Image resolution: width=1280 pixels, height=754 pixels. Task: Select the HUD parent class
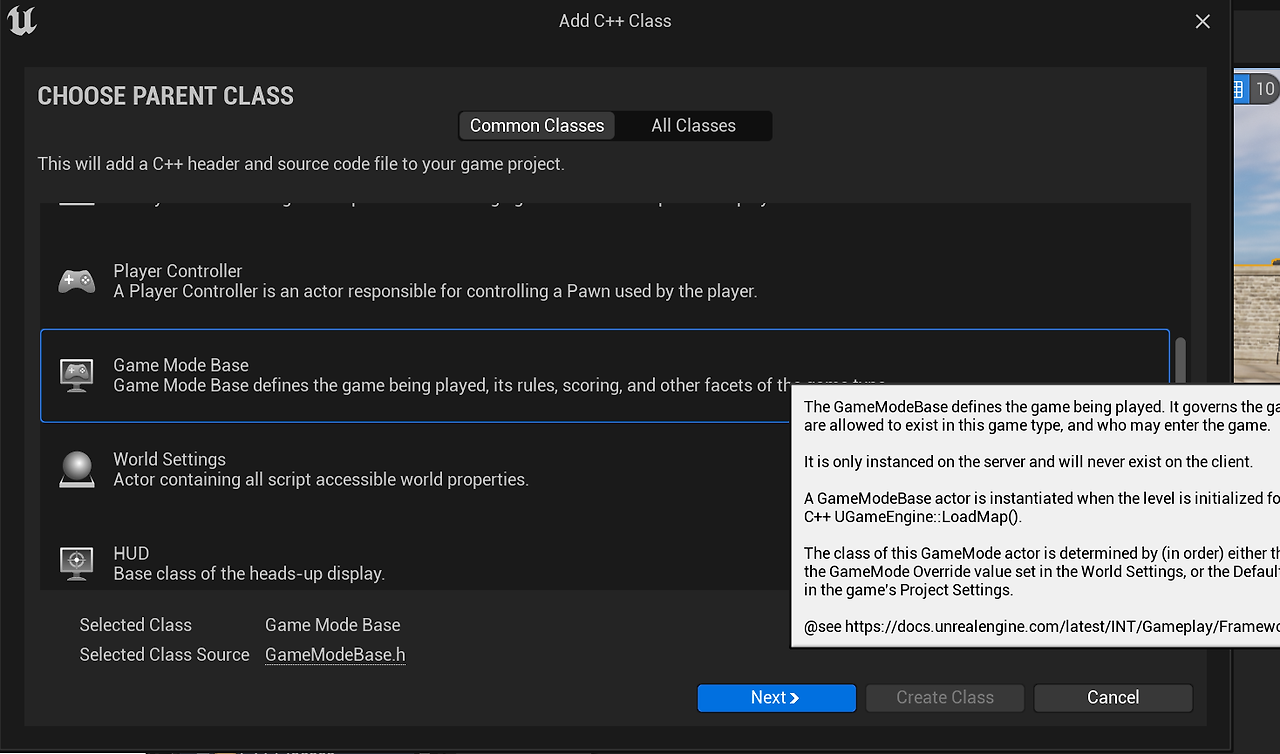[605, 554]
